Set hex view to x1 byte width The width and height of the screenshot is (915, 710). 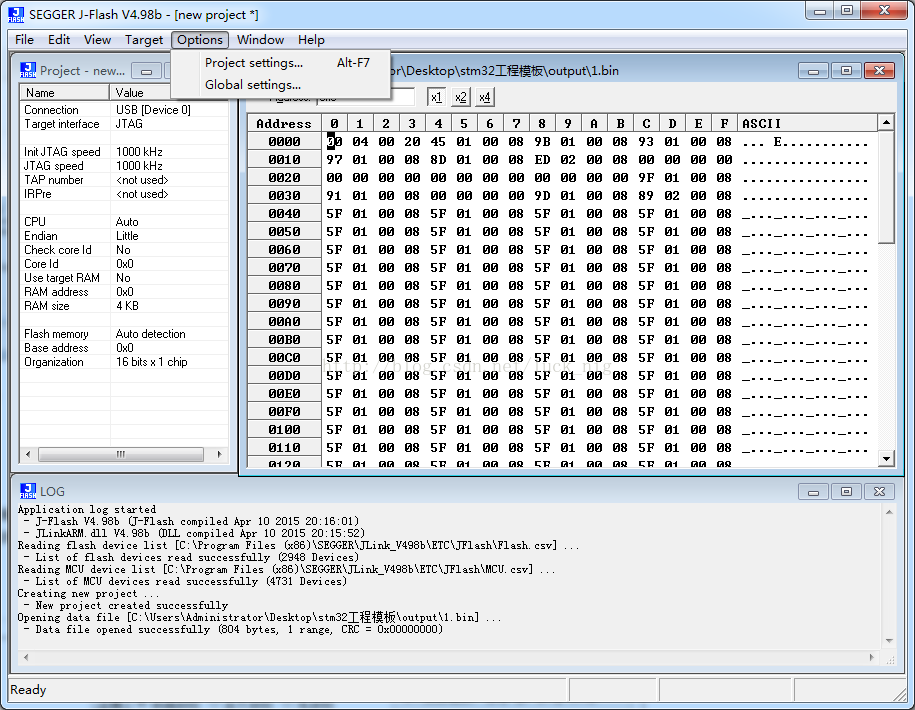coord(436,97)
